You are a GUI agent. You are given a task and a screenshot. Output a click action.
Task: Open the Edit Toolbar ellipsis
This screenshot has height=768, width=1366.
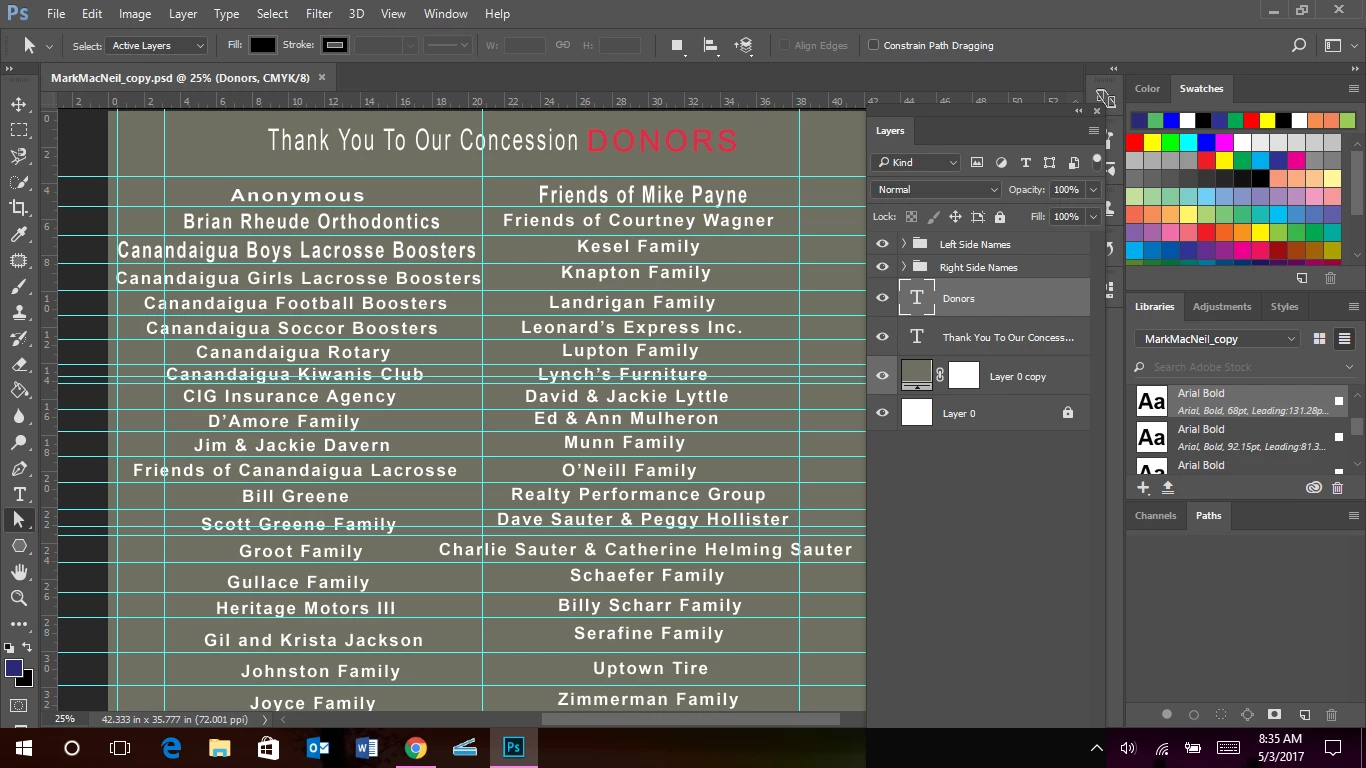(19, 624)
